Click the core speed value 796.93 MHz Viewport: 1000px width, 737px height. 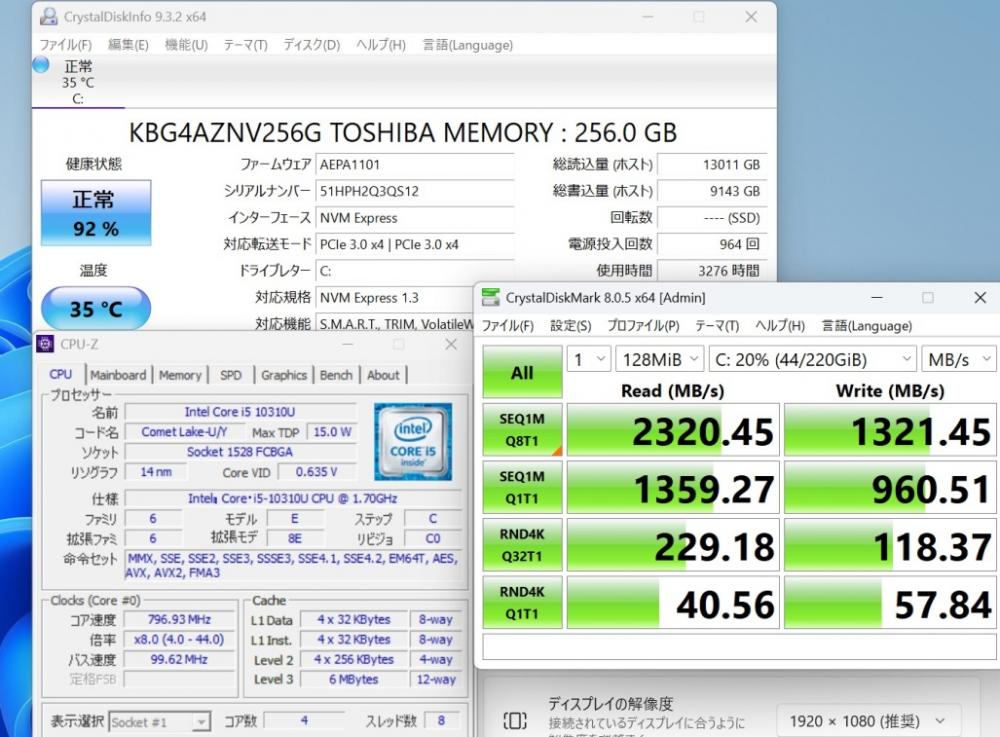coord(179,619)
